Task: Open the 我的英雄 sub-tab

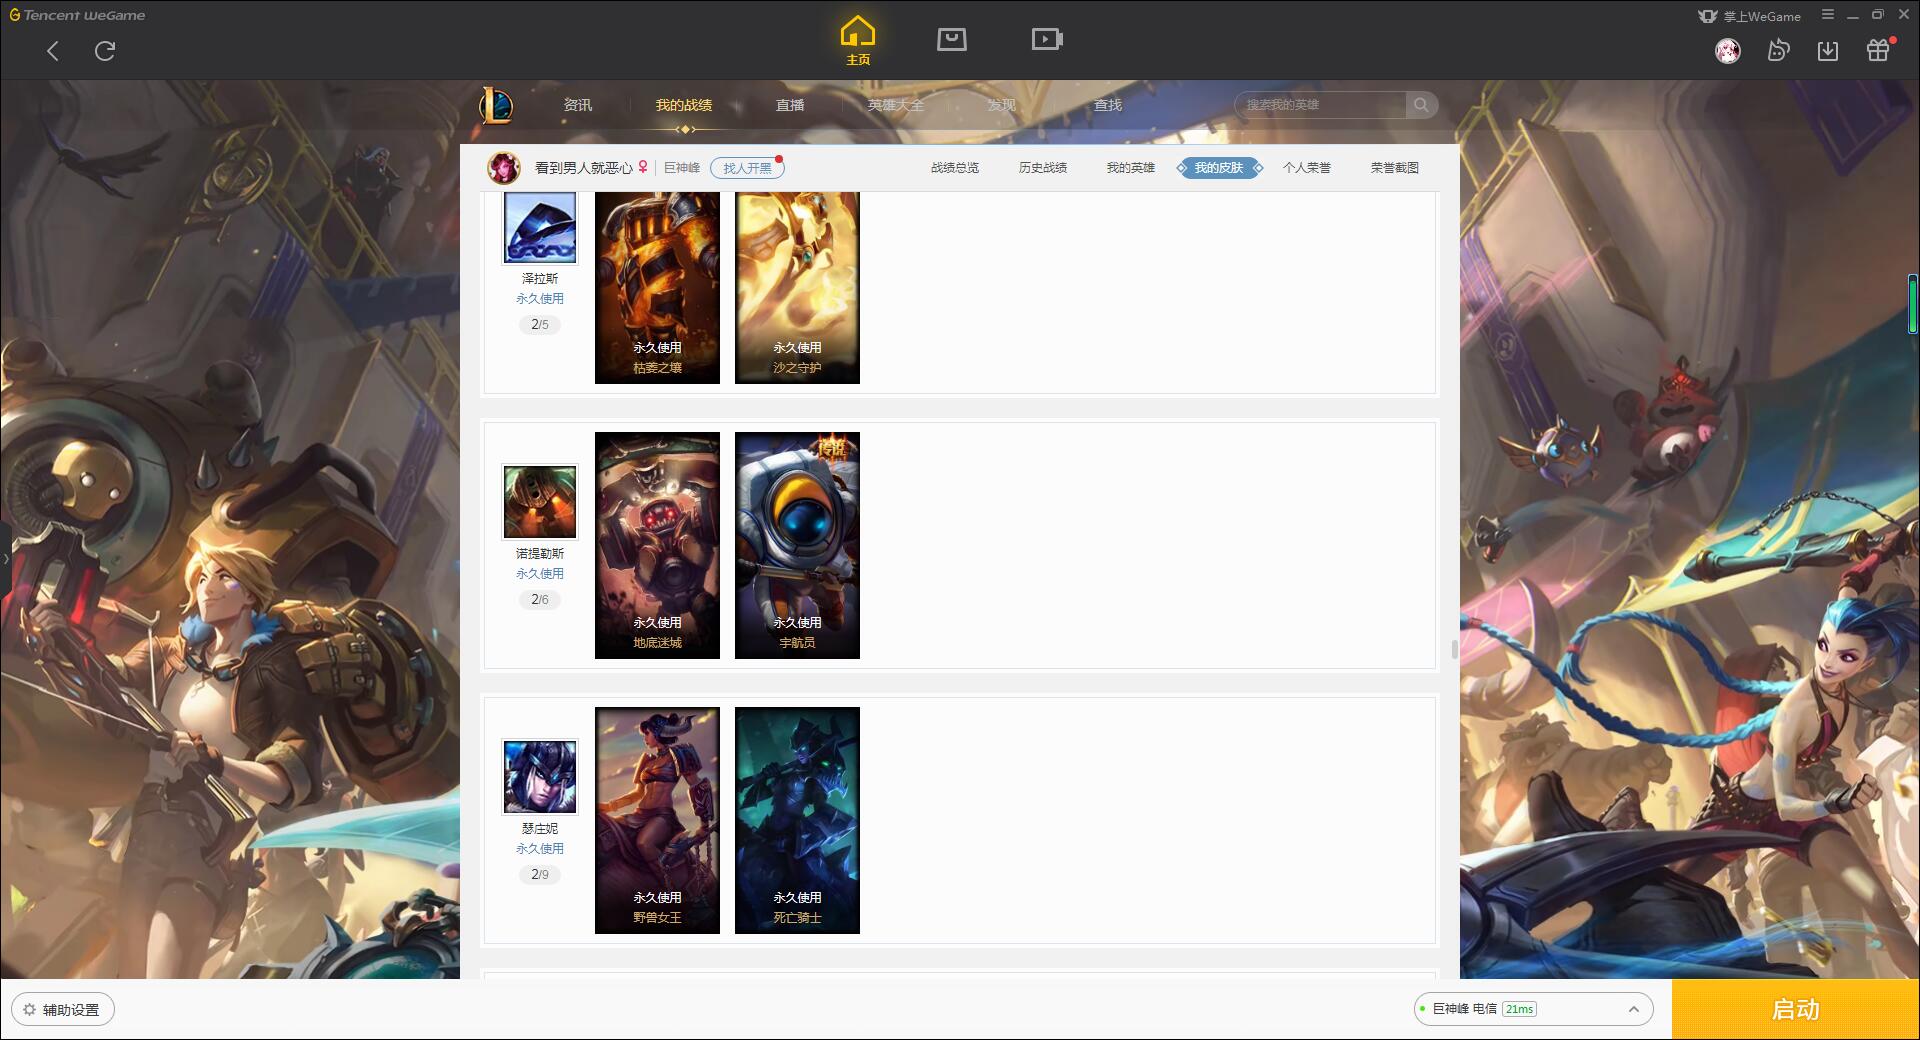Action: click(x=1131, y=168)
